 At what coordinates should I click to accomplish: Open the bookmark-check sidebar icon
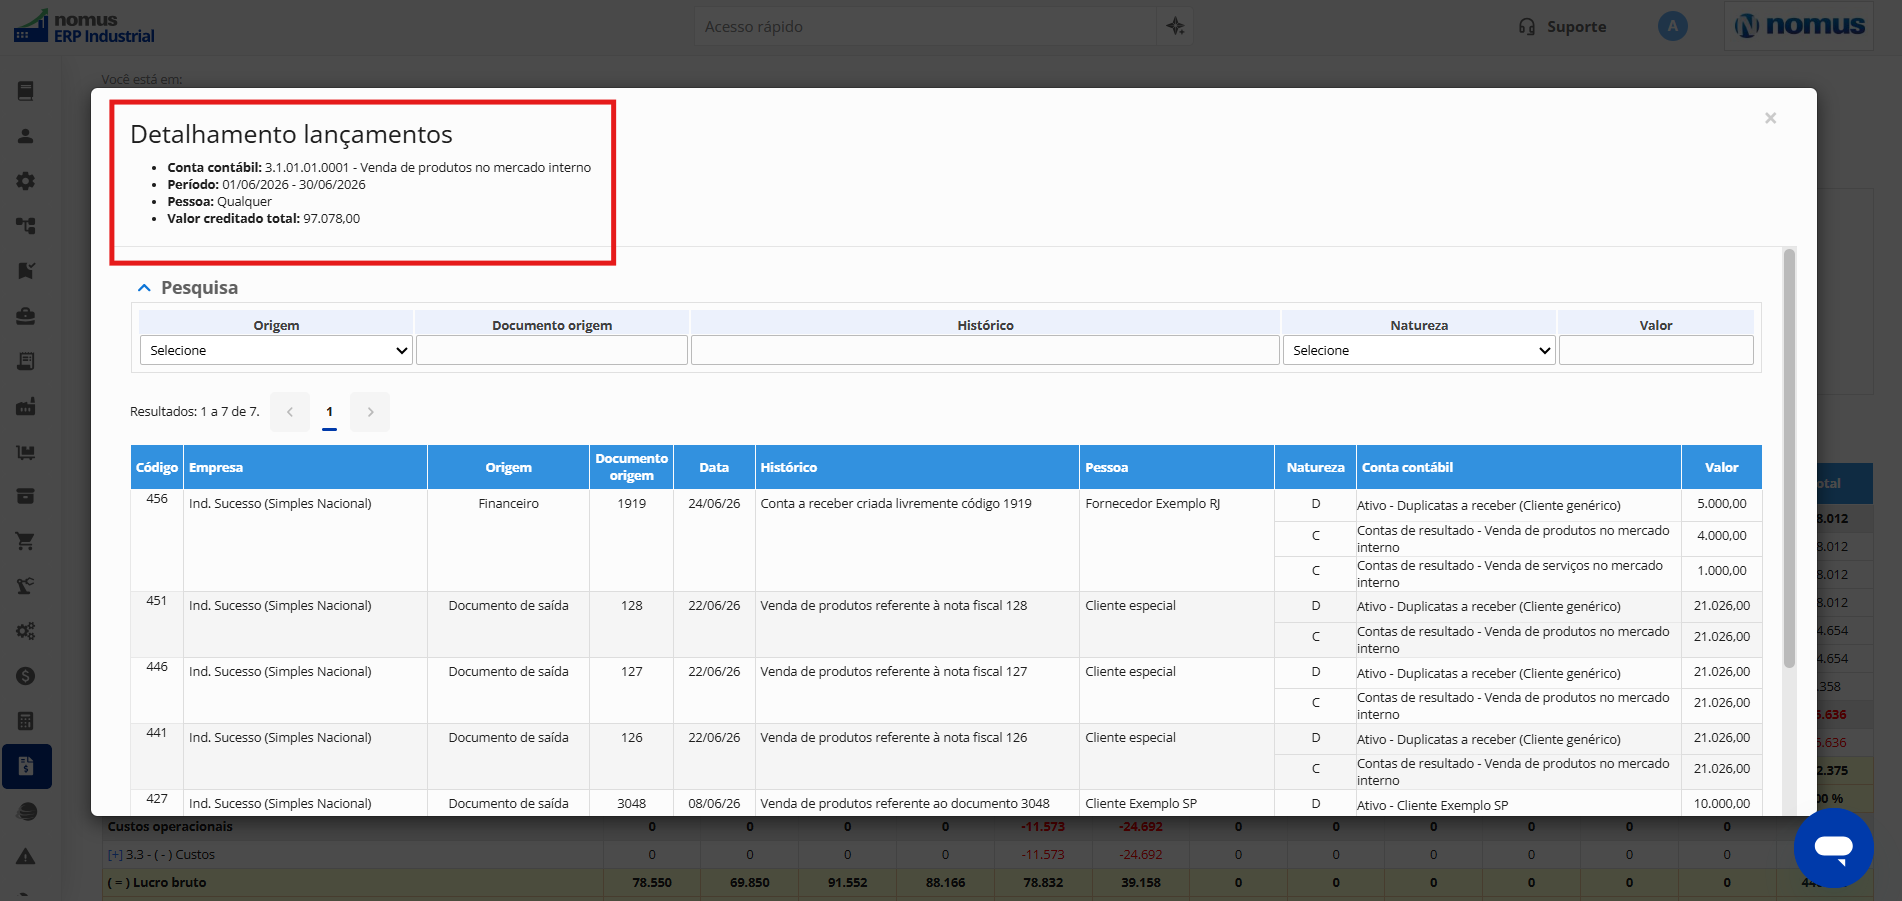[x=26, y=271]
